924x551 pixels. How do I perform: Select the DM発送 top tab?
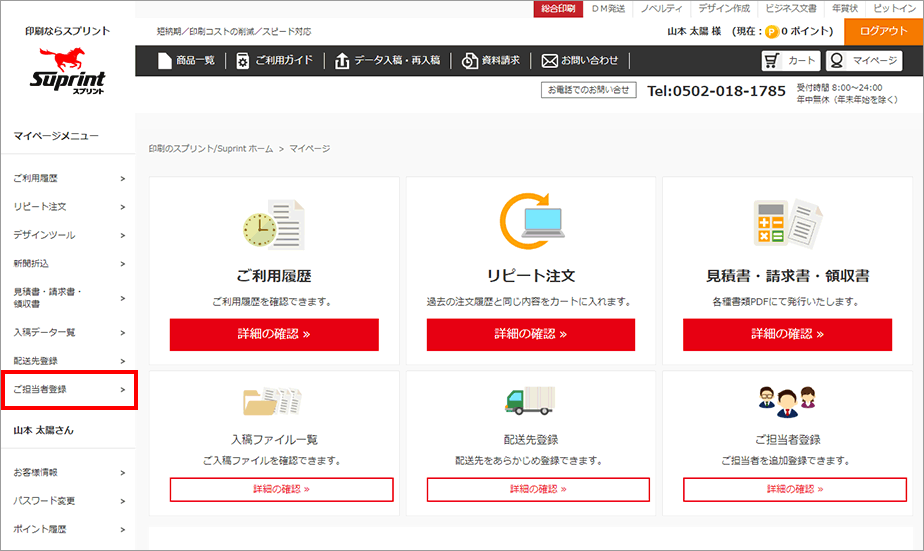[x=608, y=9]
